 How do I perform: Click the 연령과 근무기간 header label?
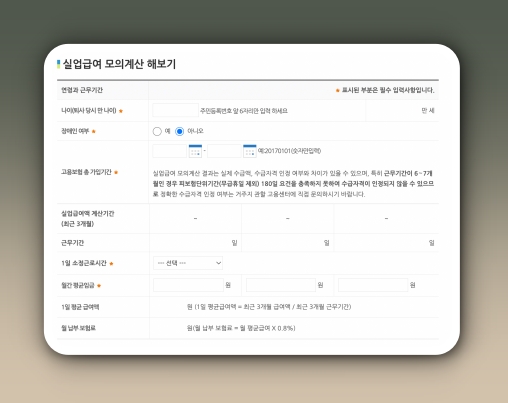point(82,90)
